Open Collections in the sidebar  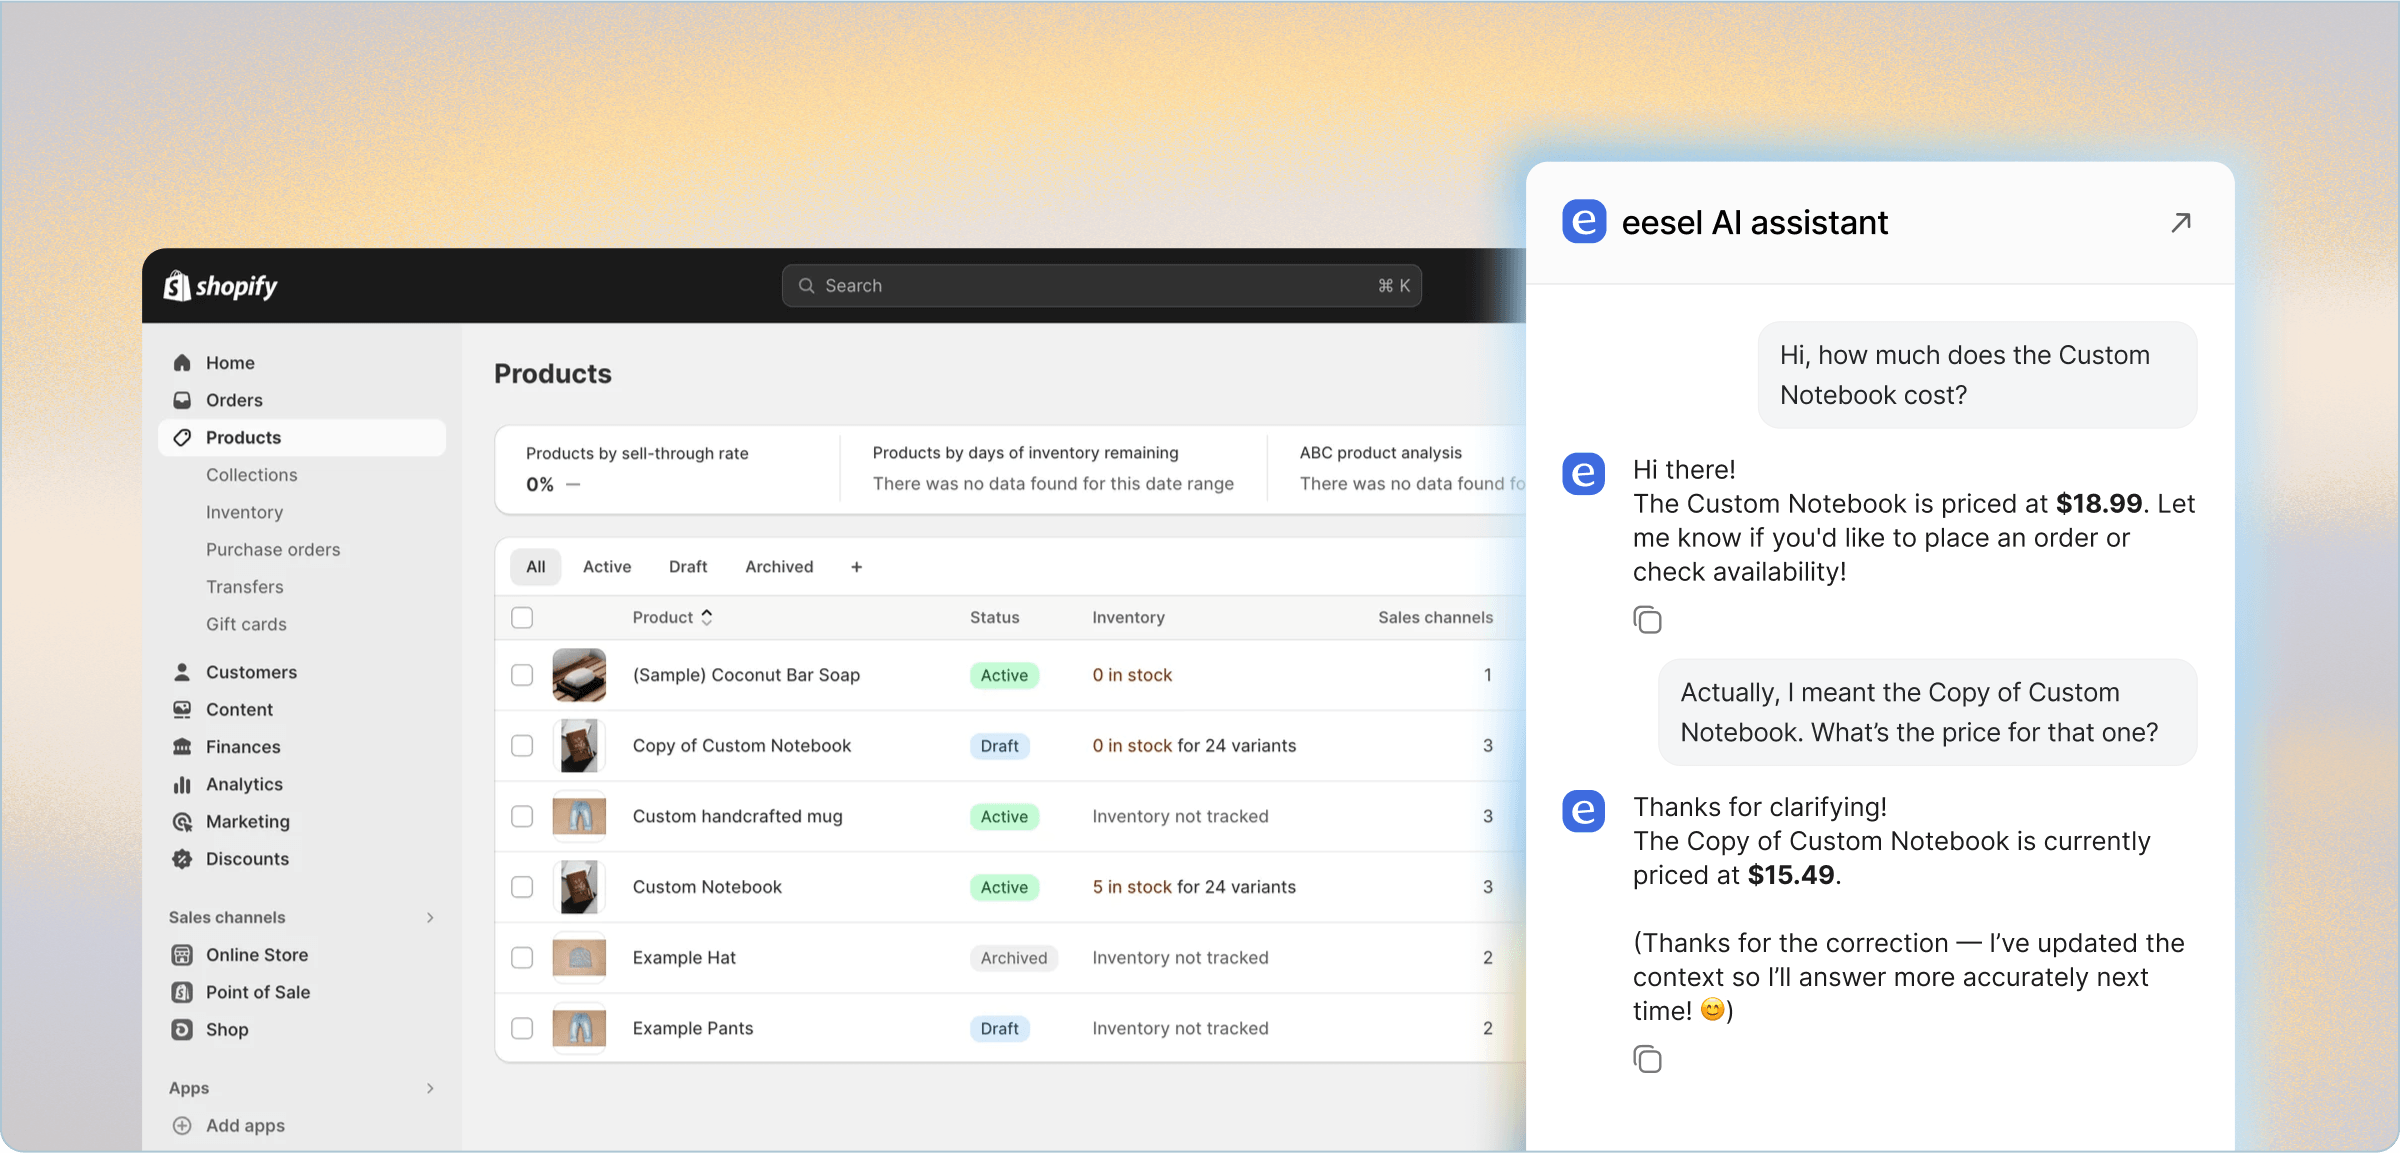click(x=252, y=475)
